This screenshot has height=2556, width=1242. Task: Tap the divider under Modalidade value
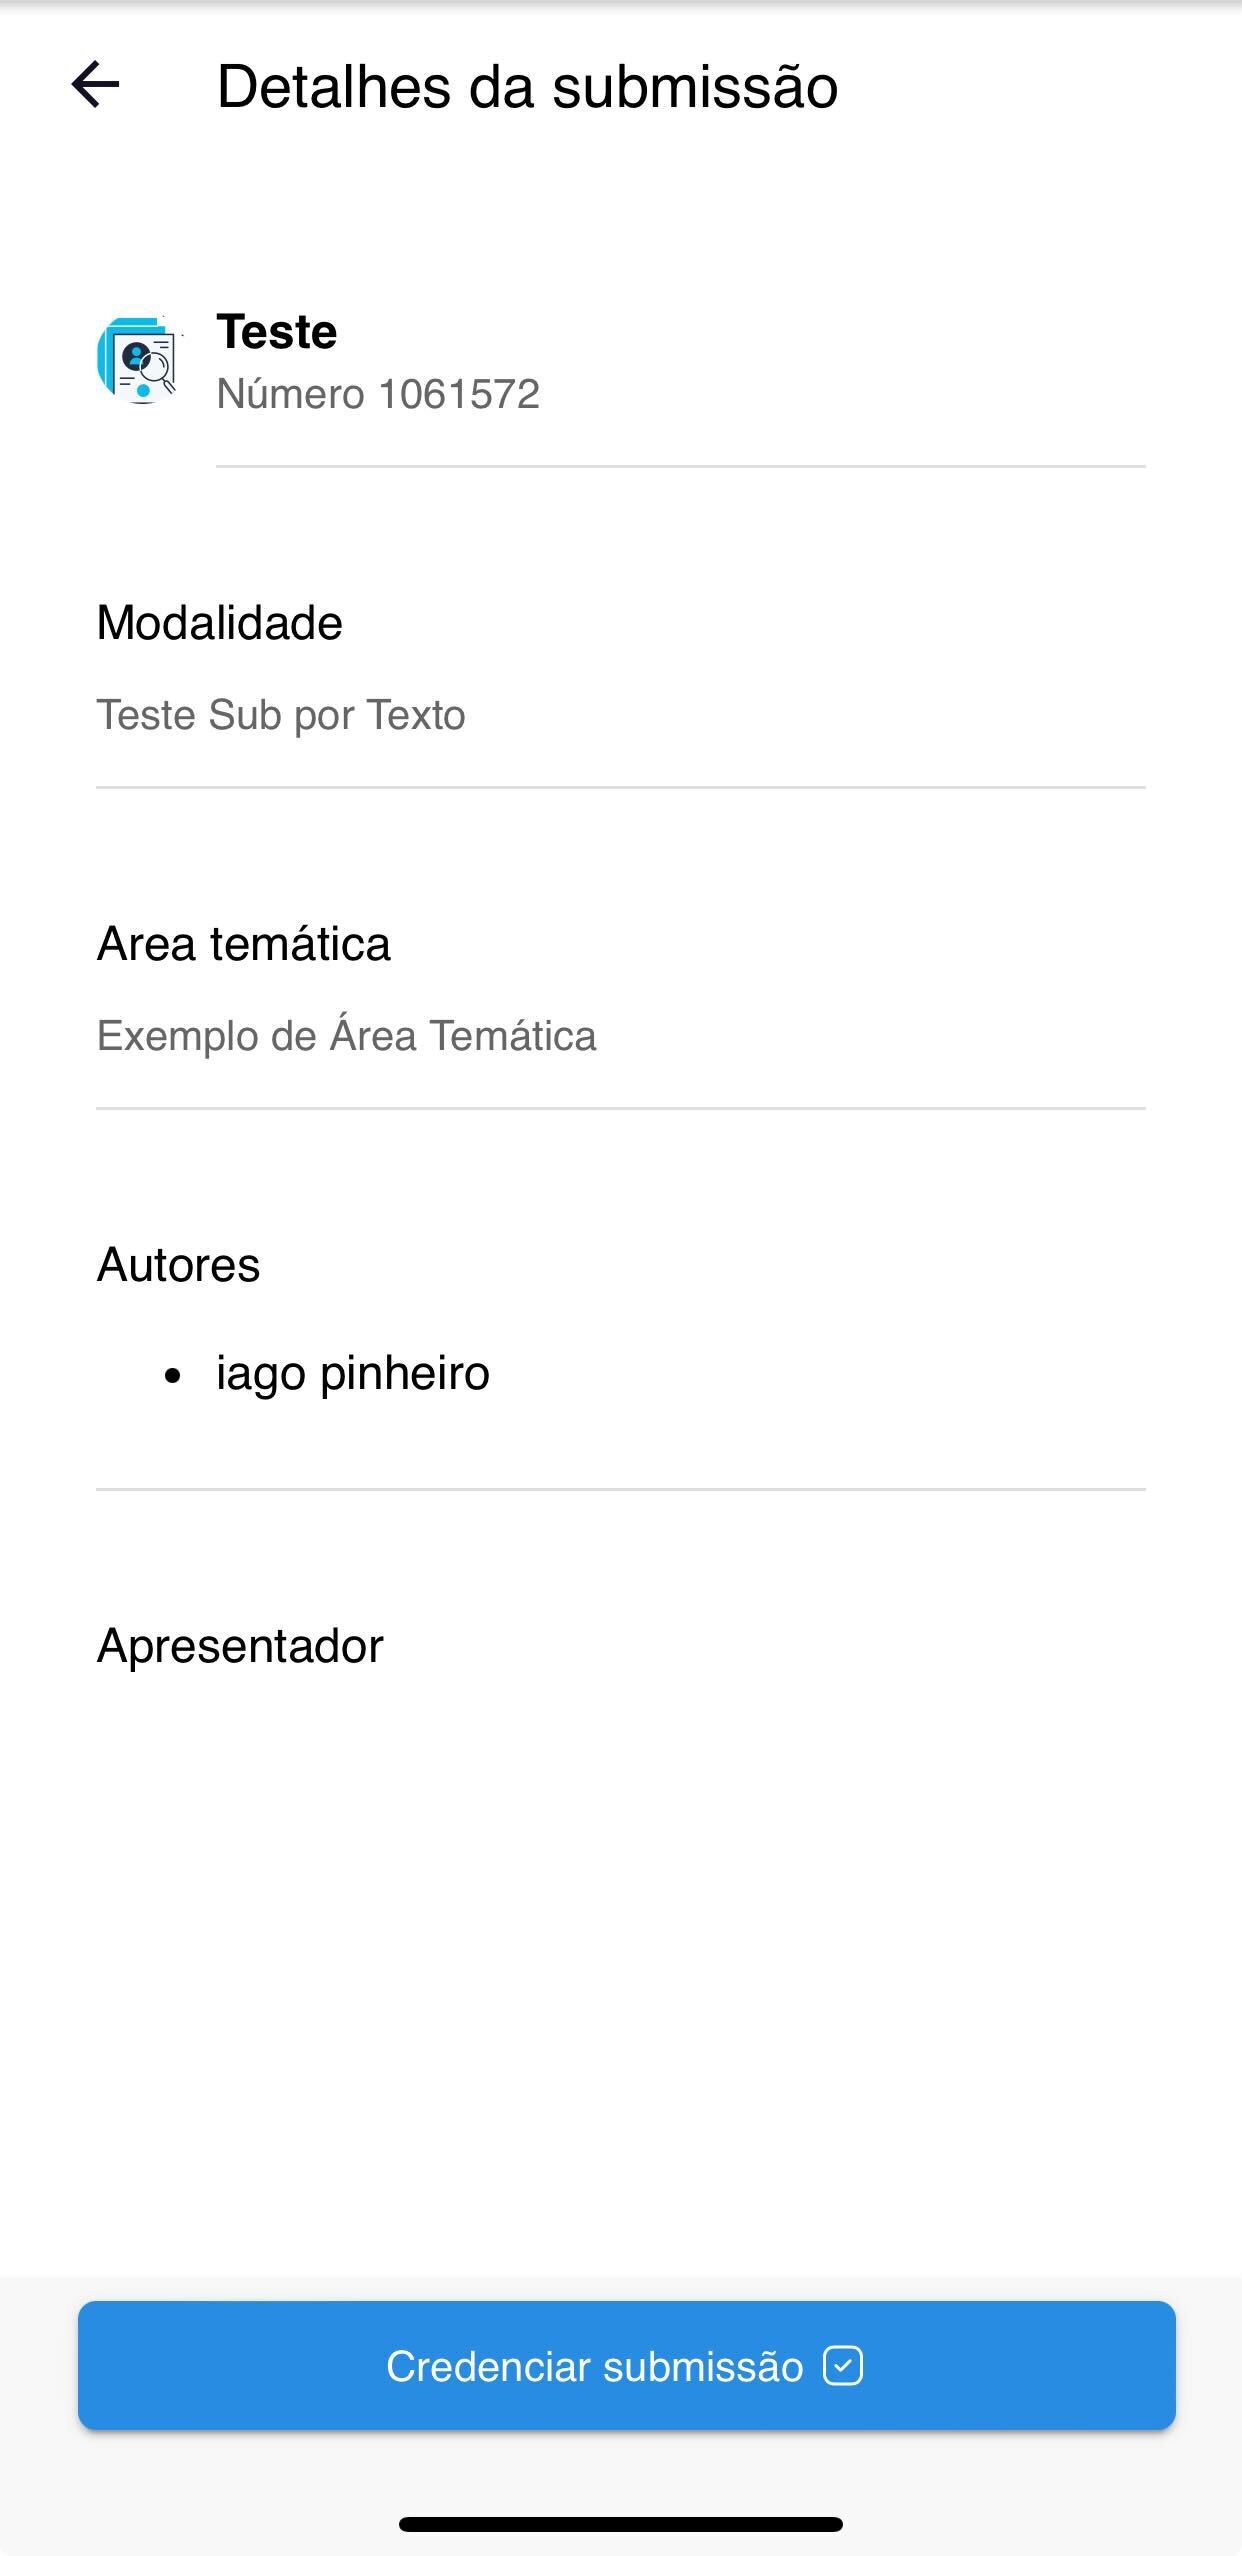[621, 787]
